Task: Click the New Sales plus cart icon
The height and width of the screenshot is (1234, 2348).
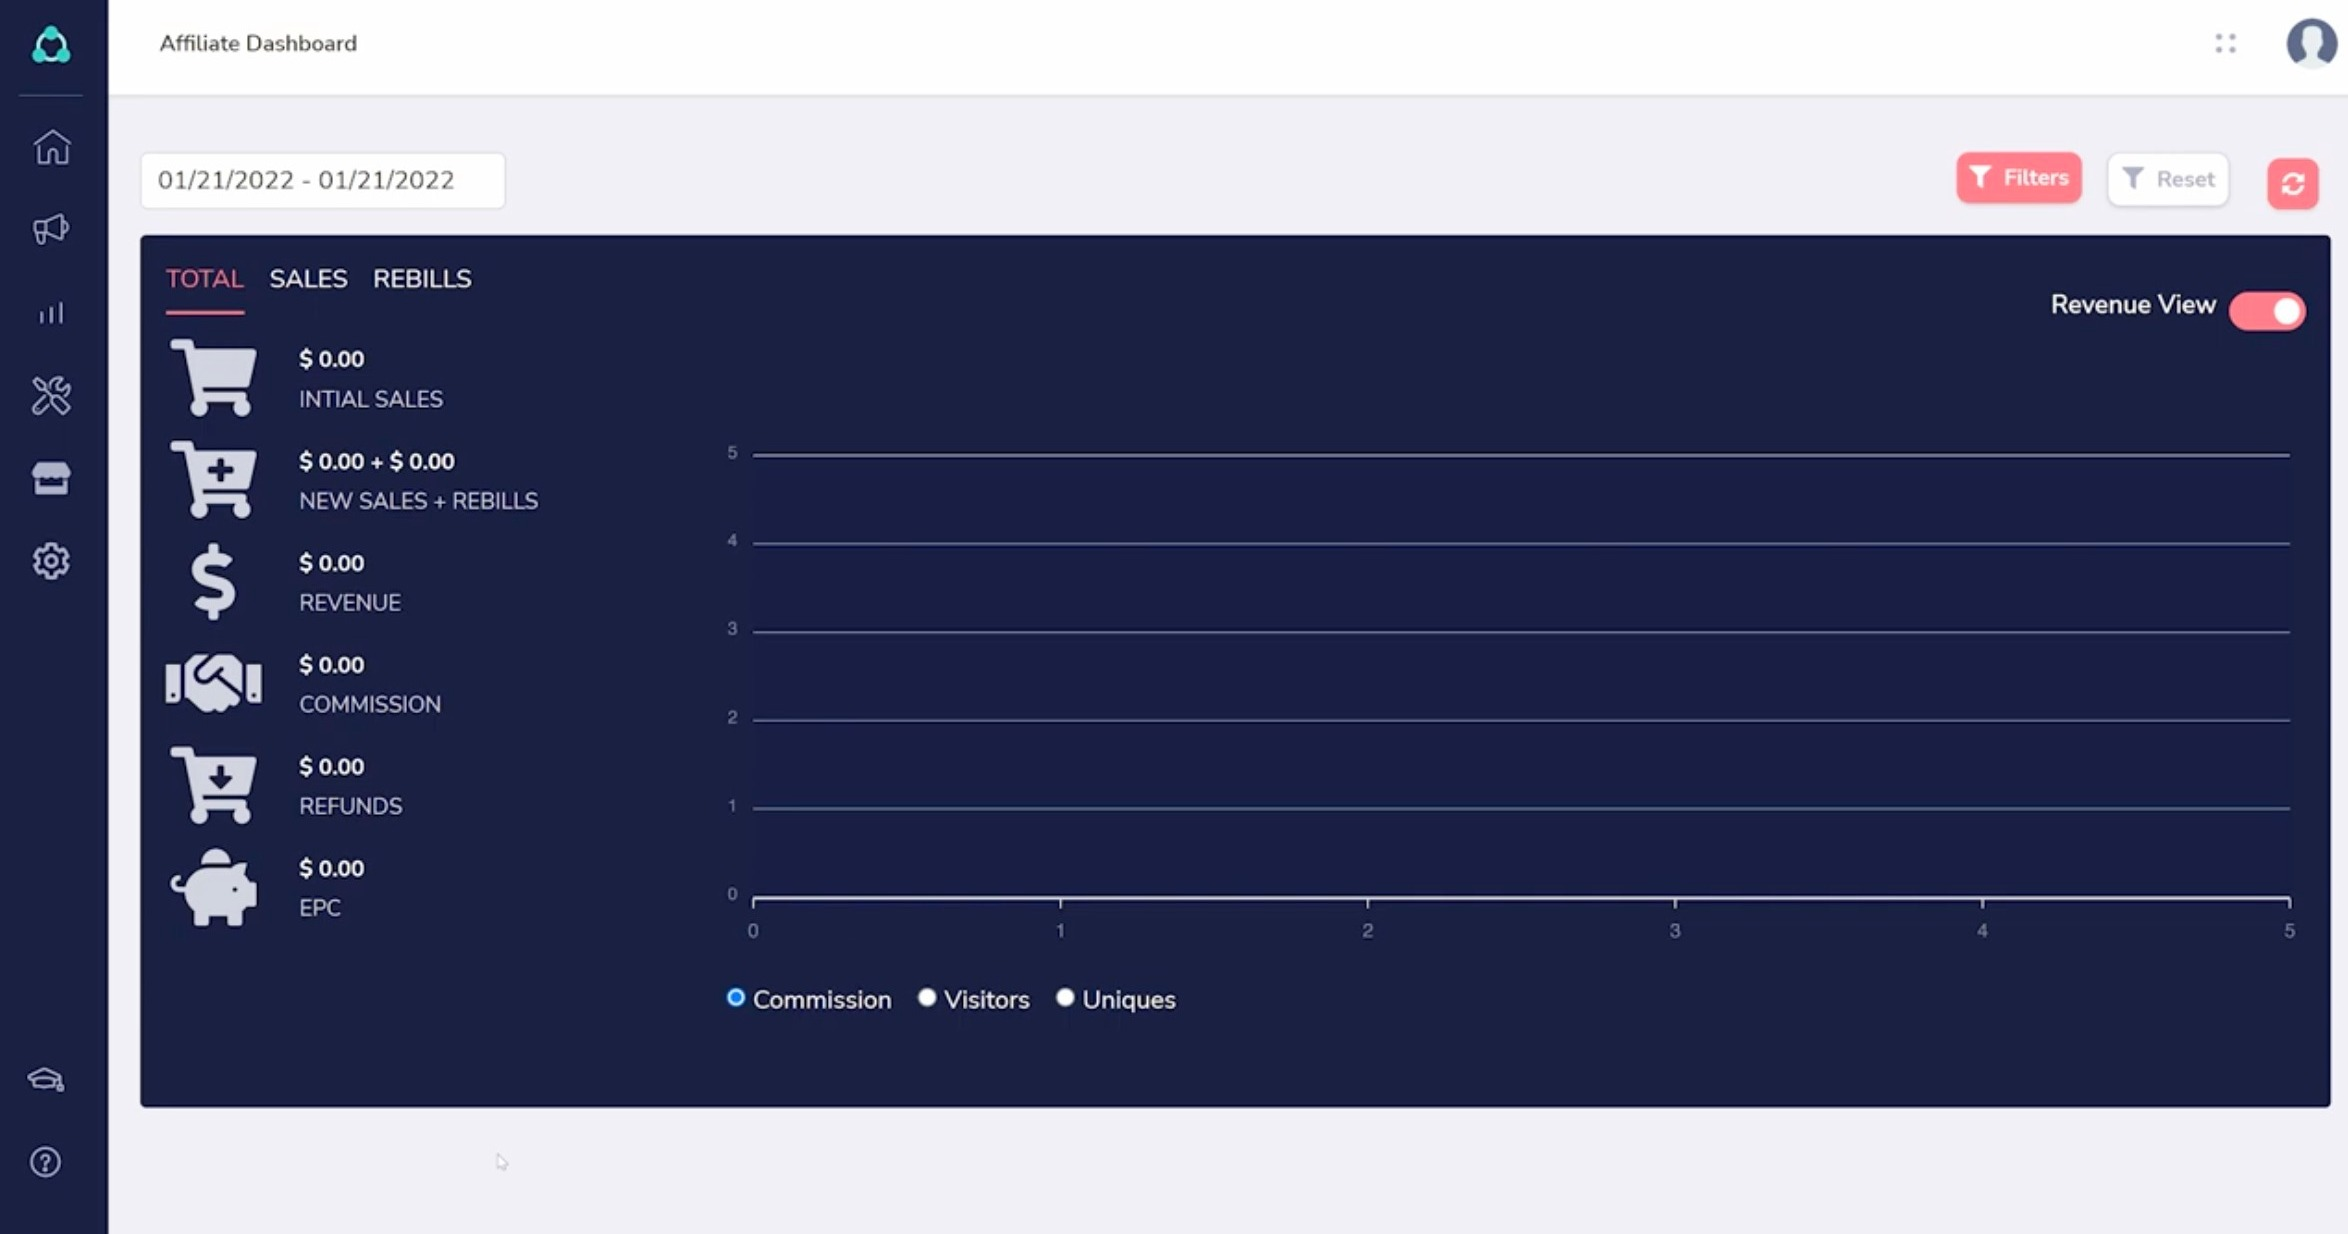Action: click(213, 479)
